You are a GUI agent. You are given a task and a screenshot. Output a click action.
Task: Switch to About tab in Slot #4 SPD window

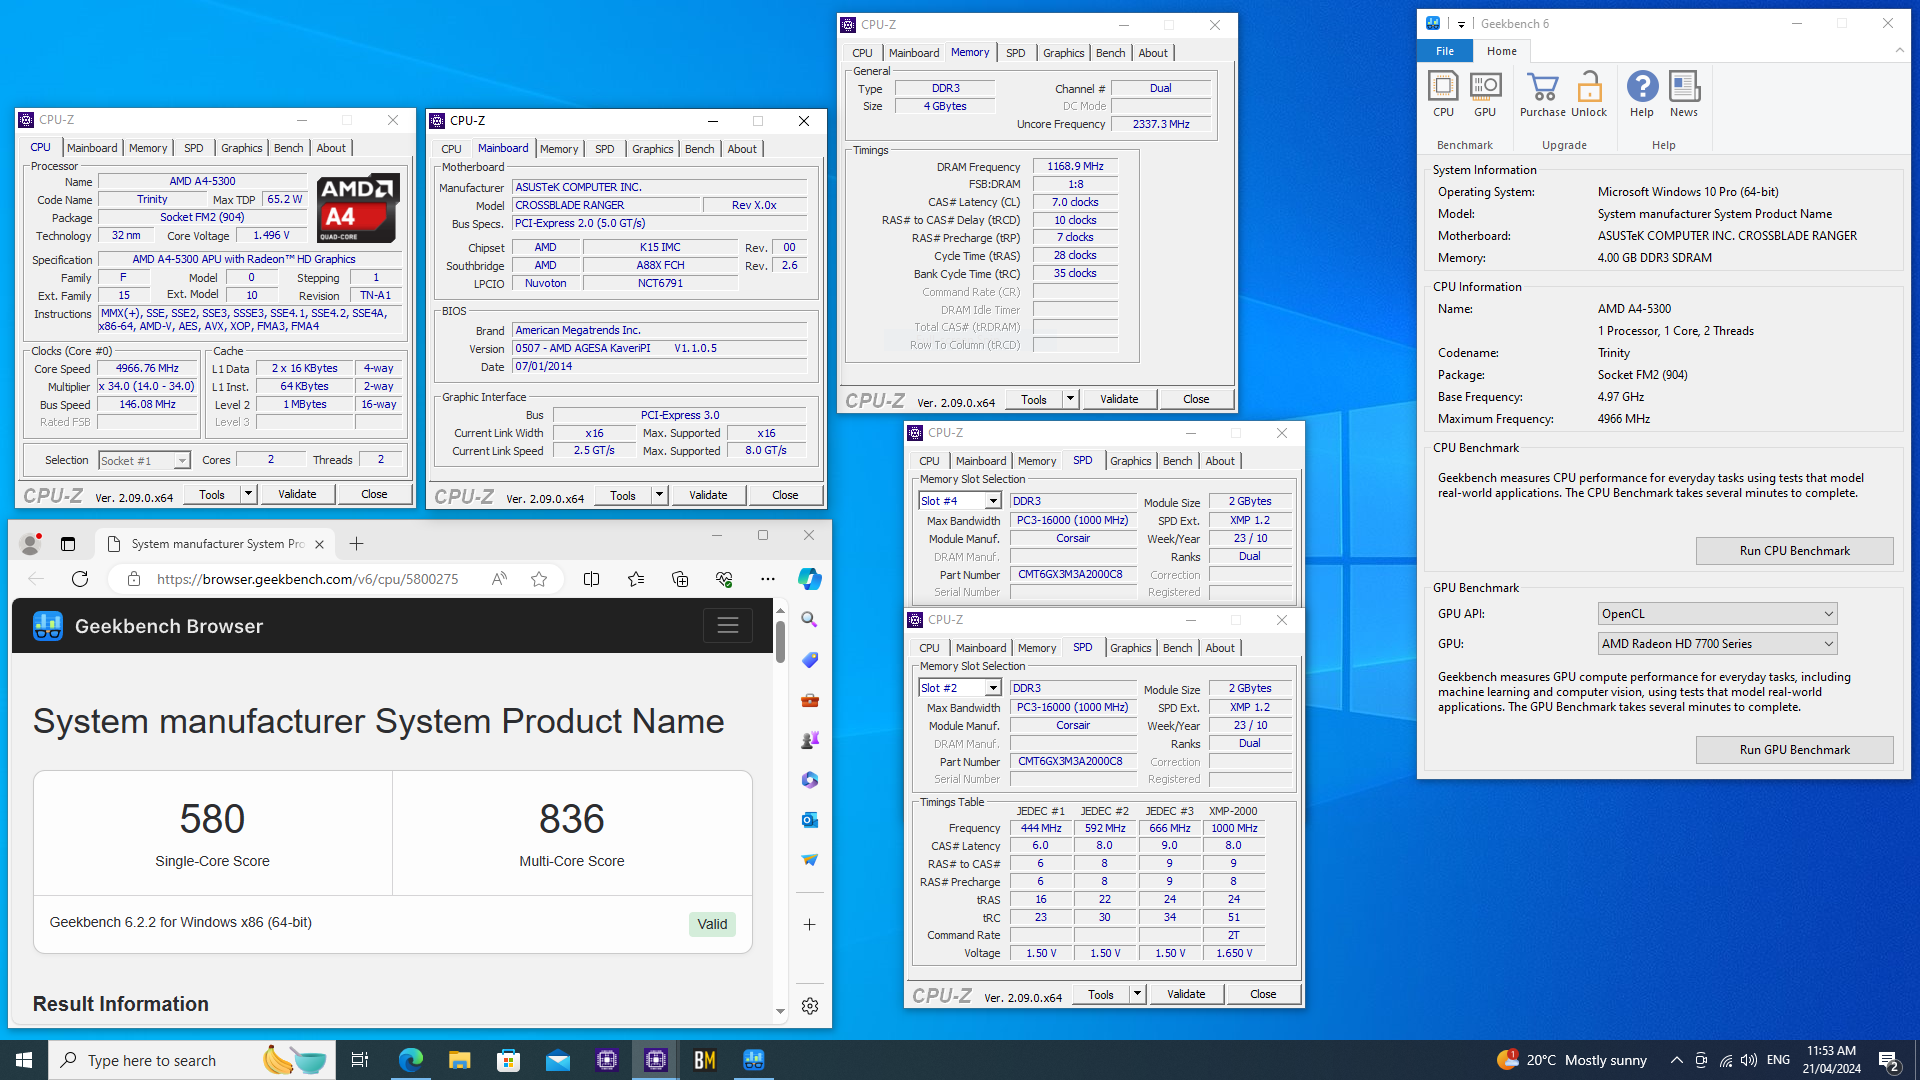tap(1219, 461)
